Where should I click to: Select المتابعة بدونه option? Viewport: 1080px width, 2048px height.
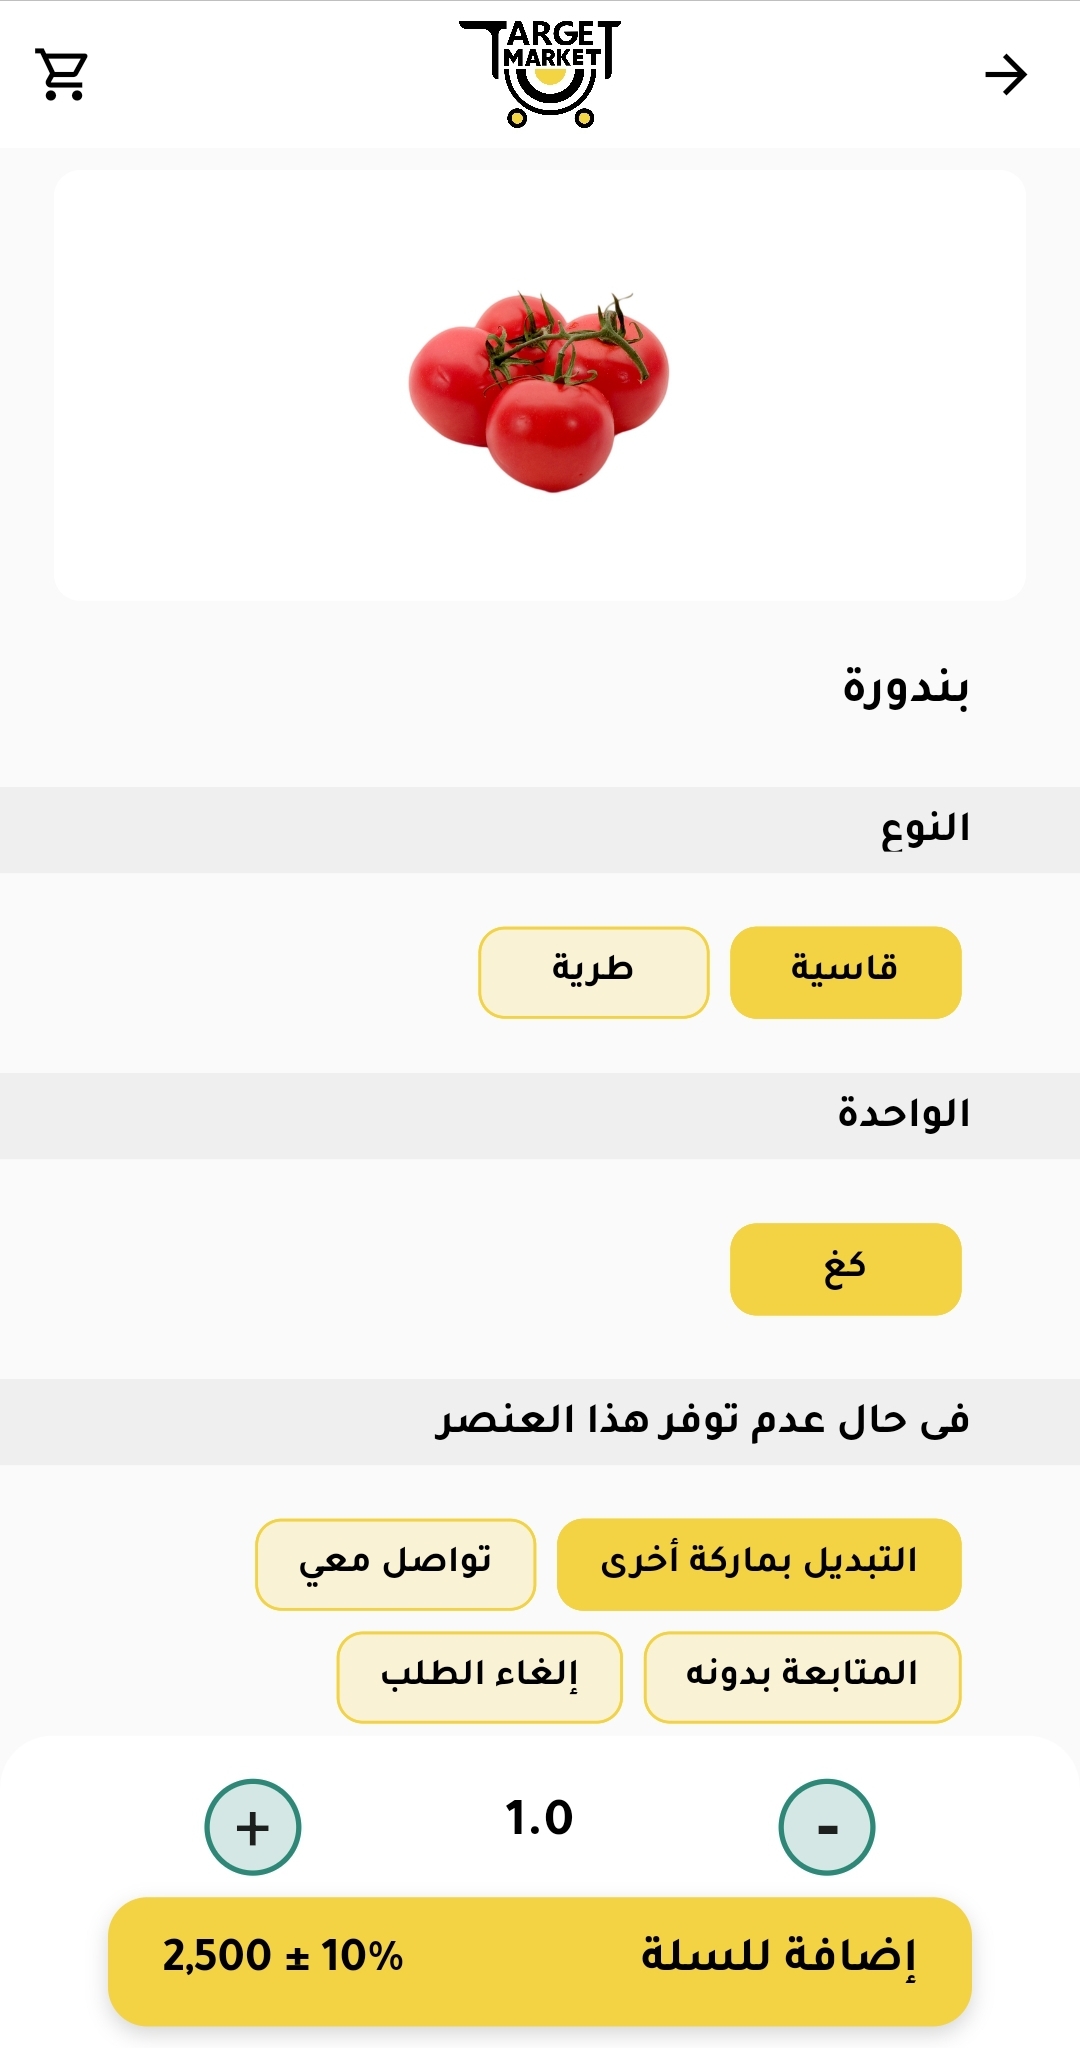click(802, 1677)
